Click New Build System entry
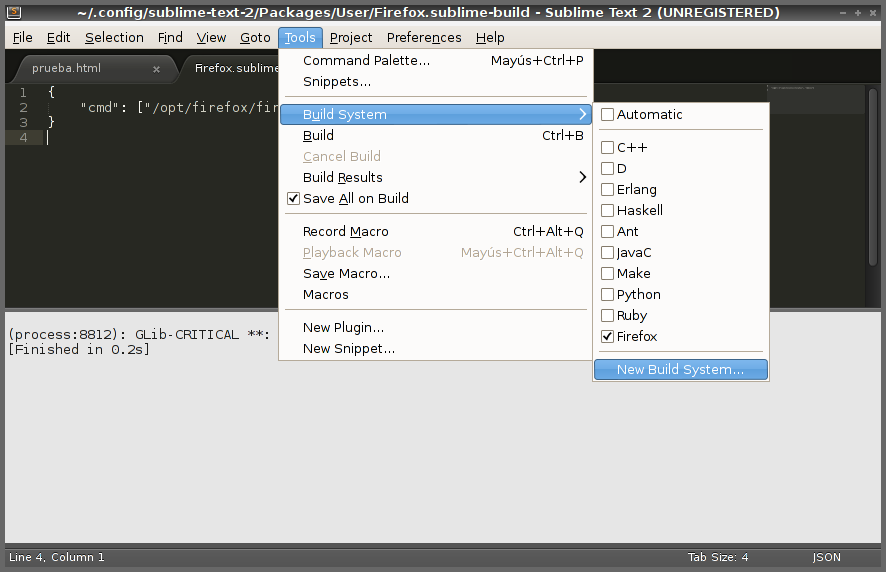886x572 pixels. click(681, 370)
